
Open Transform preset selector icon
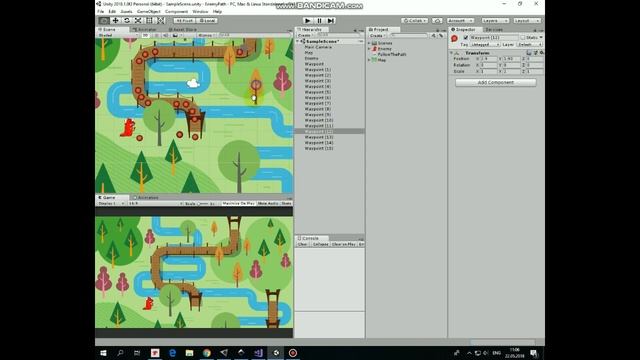(536, 53)
